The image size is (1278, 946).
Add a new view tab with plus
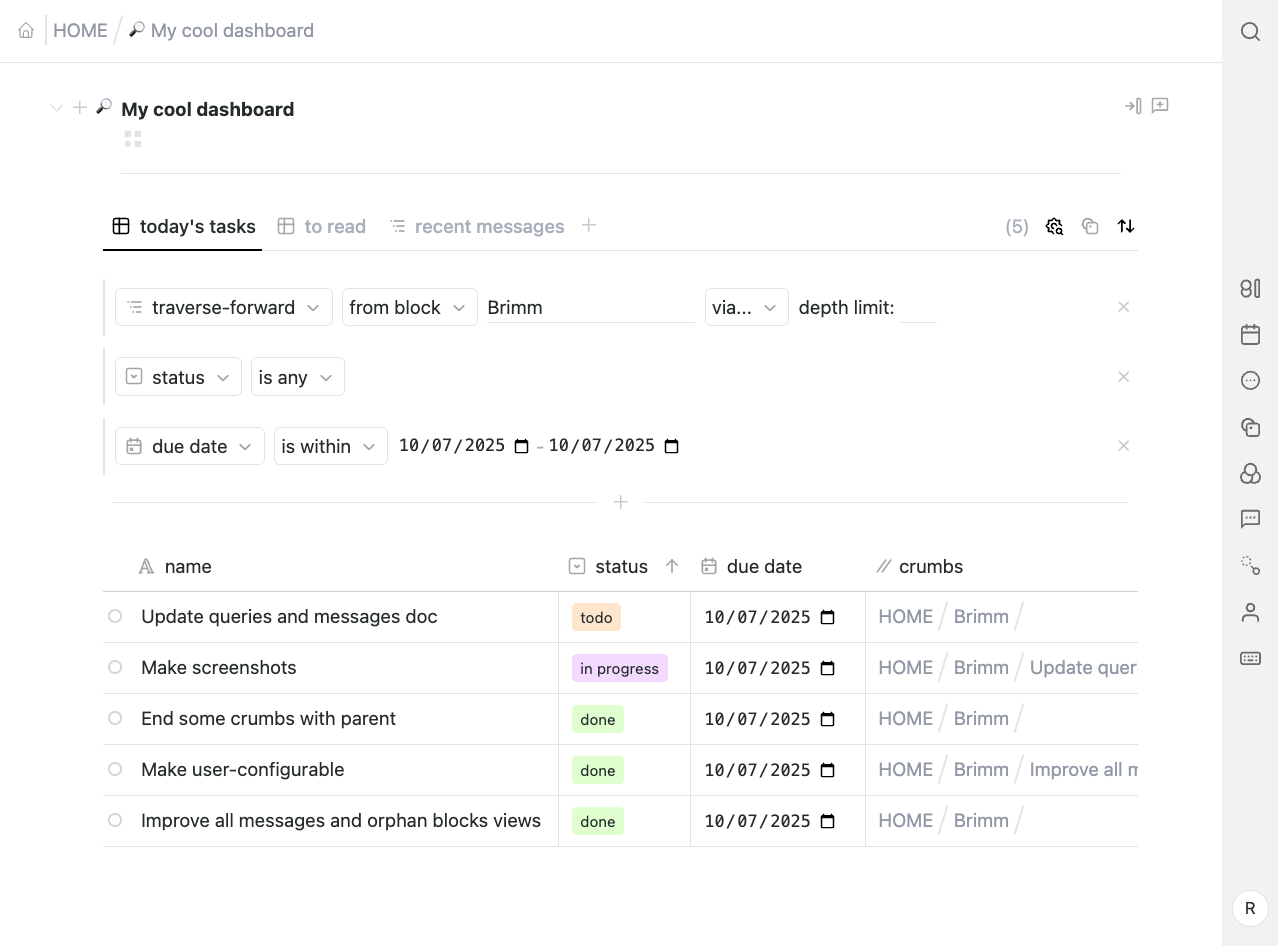coord(589,225)
